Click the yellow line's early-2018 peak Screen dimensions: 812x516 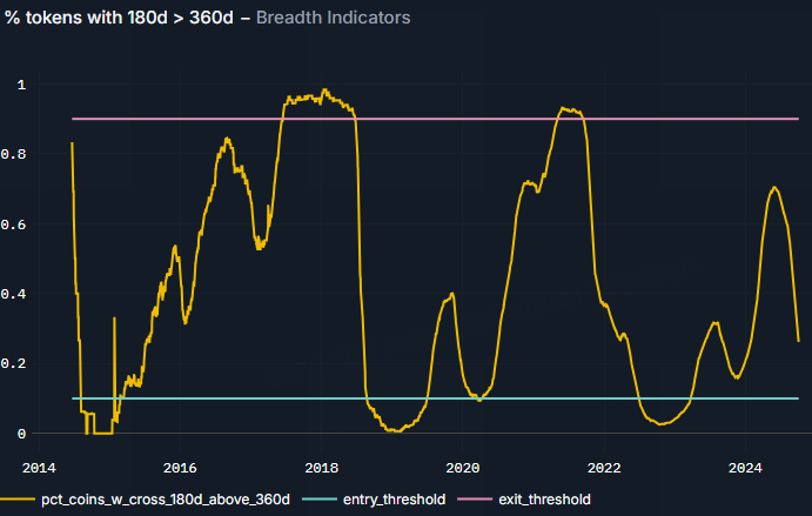point(325,90)
